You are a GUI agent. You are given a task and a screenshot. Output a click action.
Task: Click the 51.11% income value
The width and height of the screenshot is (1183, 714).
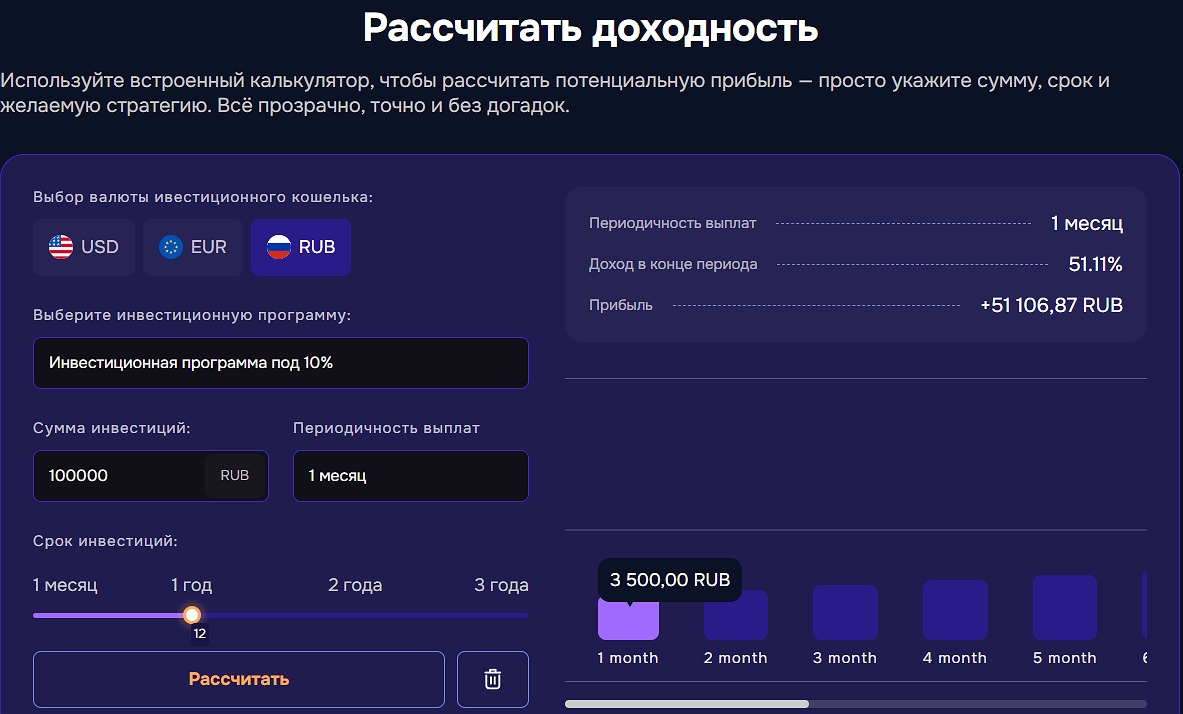point(1095,264)
